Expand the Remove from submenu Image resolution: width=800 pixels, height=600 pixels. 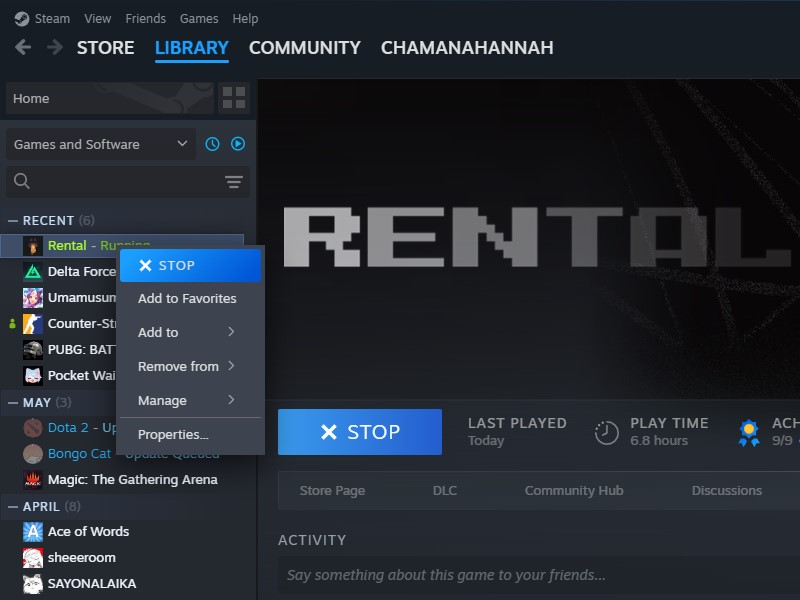[190, 366]
